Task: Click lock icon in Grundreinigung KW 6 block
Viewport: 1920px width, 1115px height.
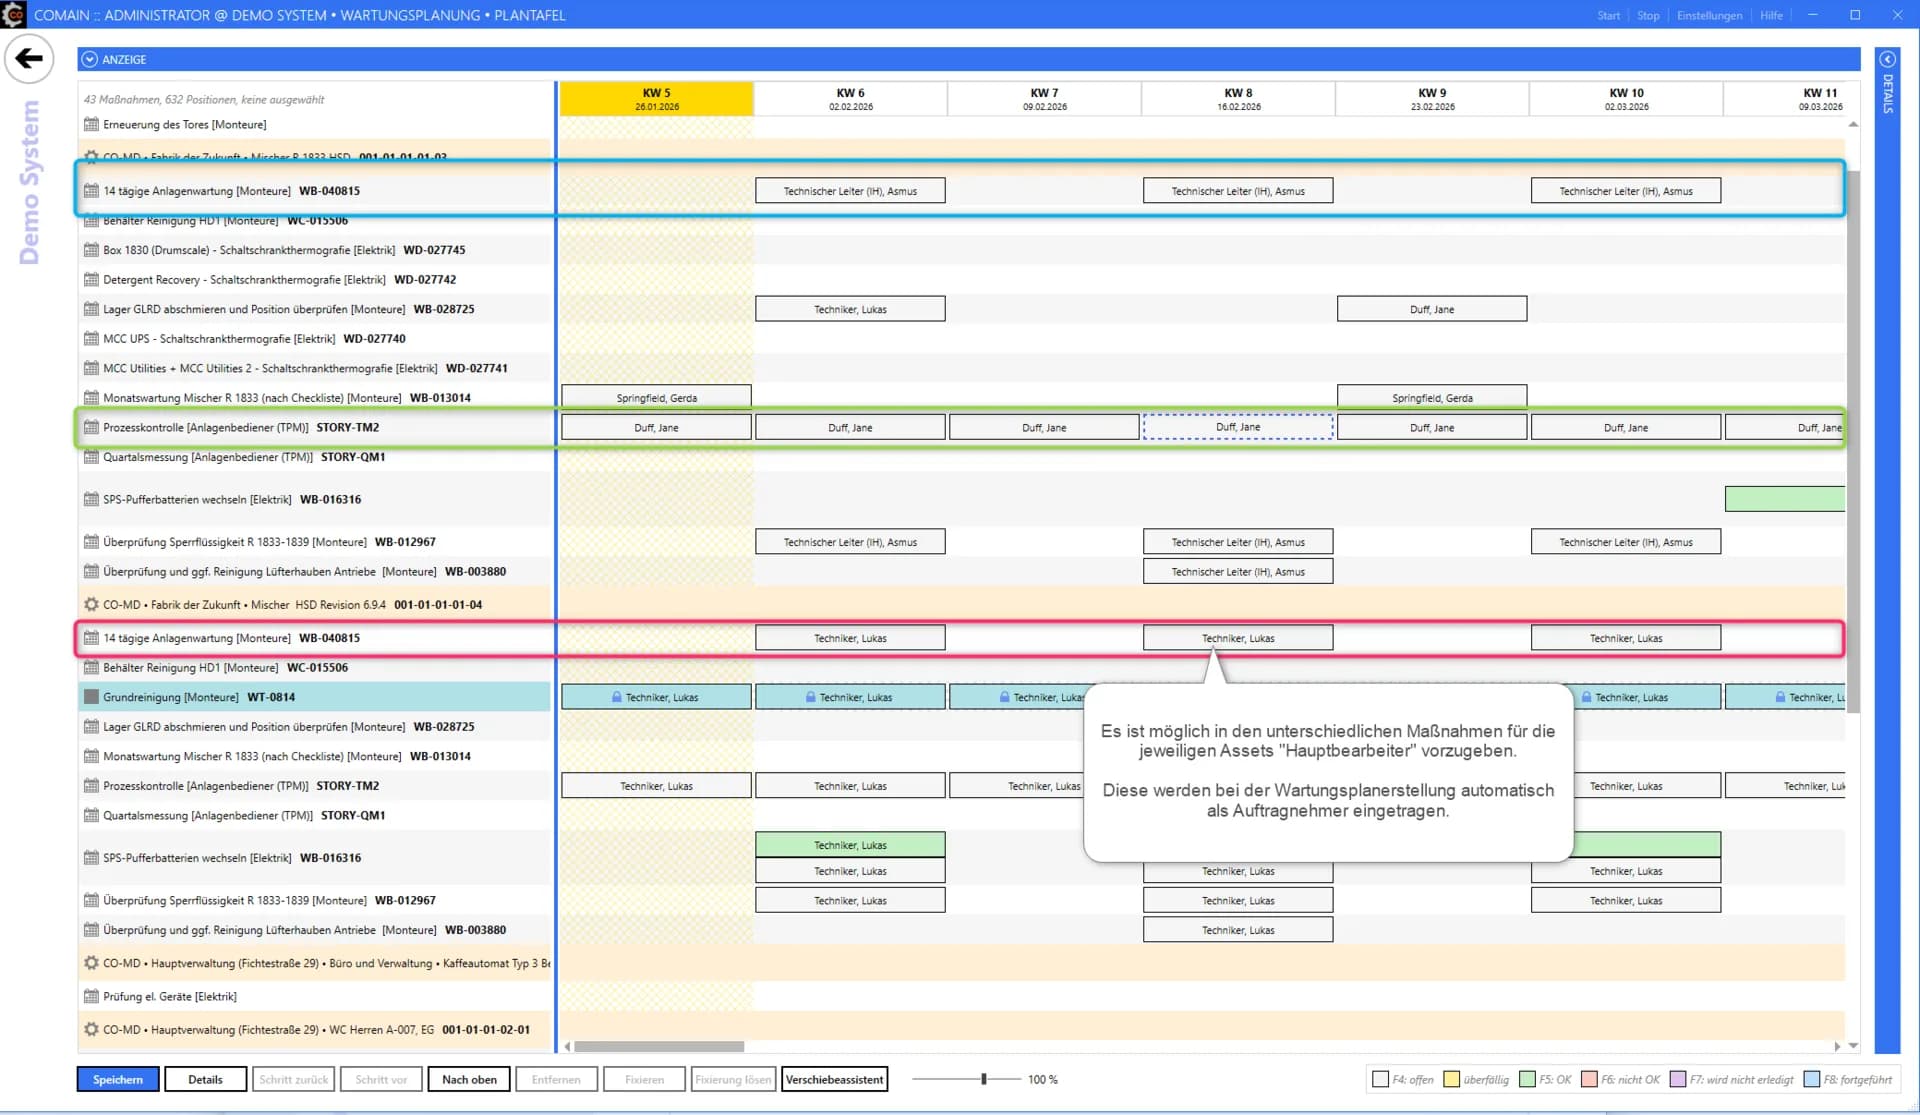Action: (x=810, y=698)
